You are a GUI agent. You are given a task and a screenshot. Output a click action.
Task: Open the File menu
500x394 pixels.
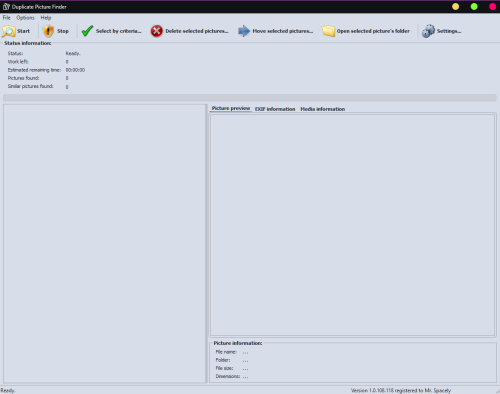pyautogui.click(x=7, y=18)
